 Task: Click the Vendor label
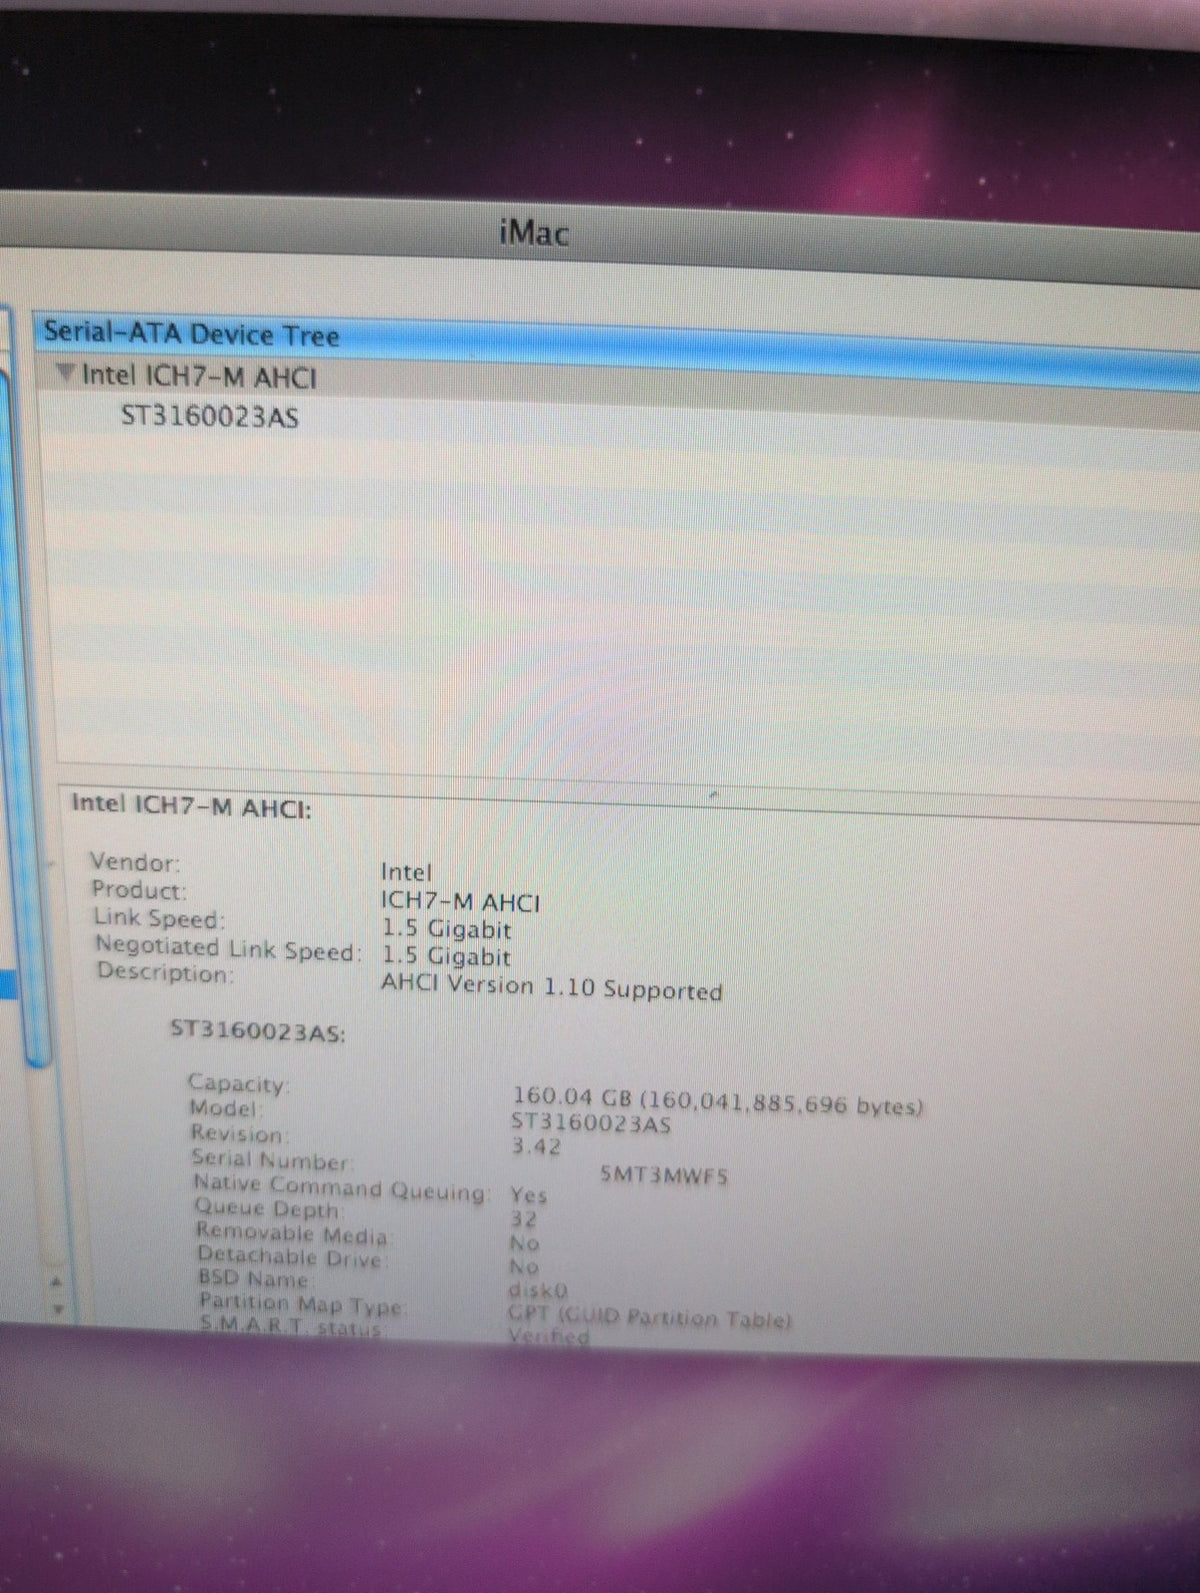[136, 862]
